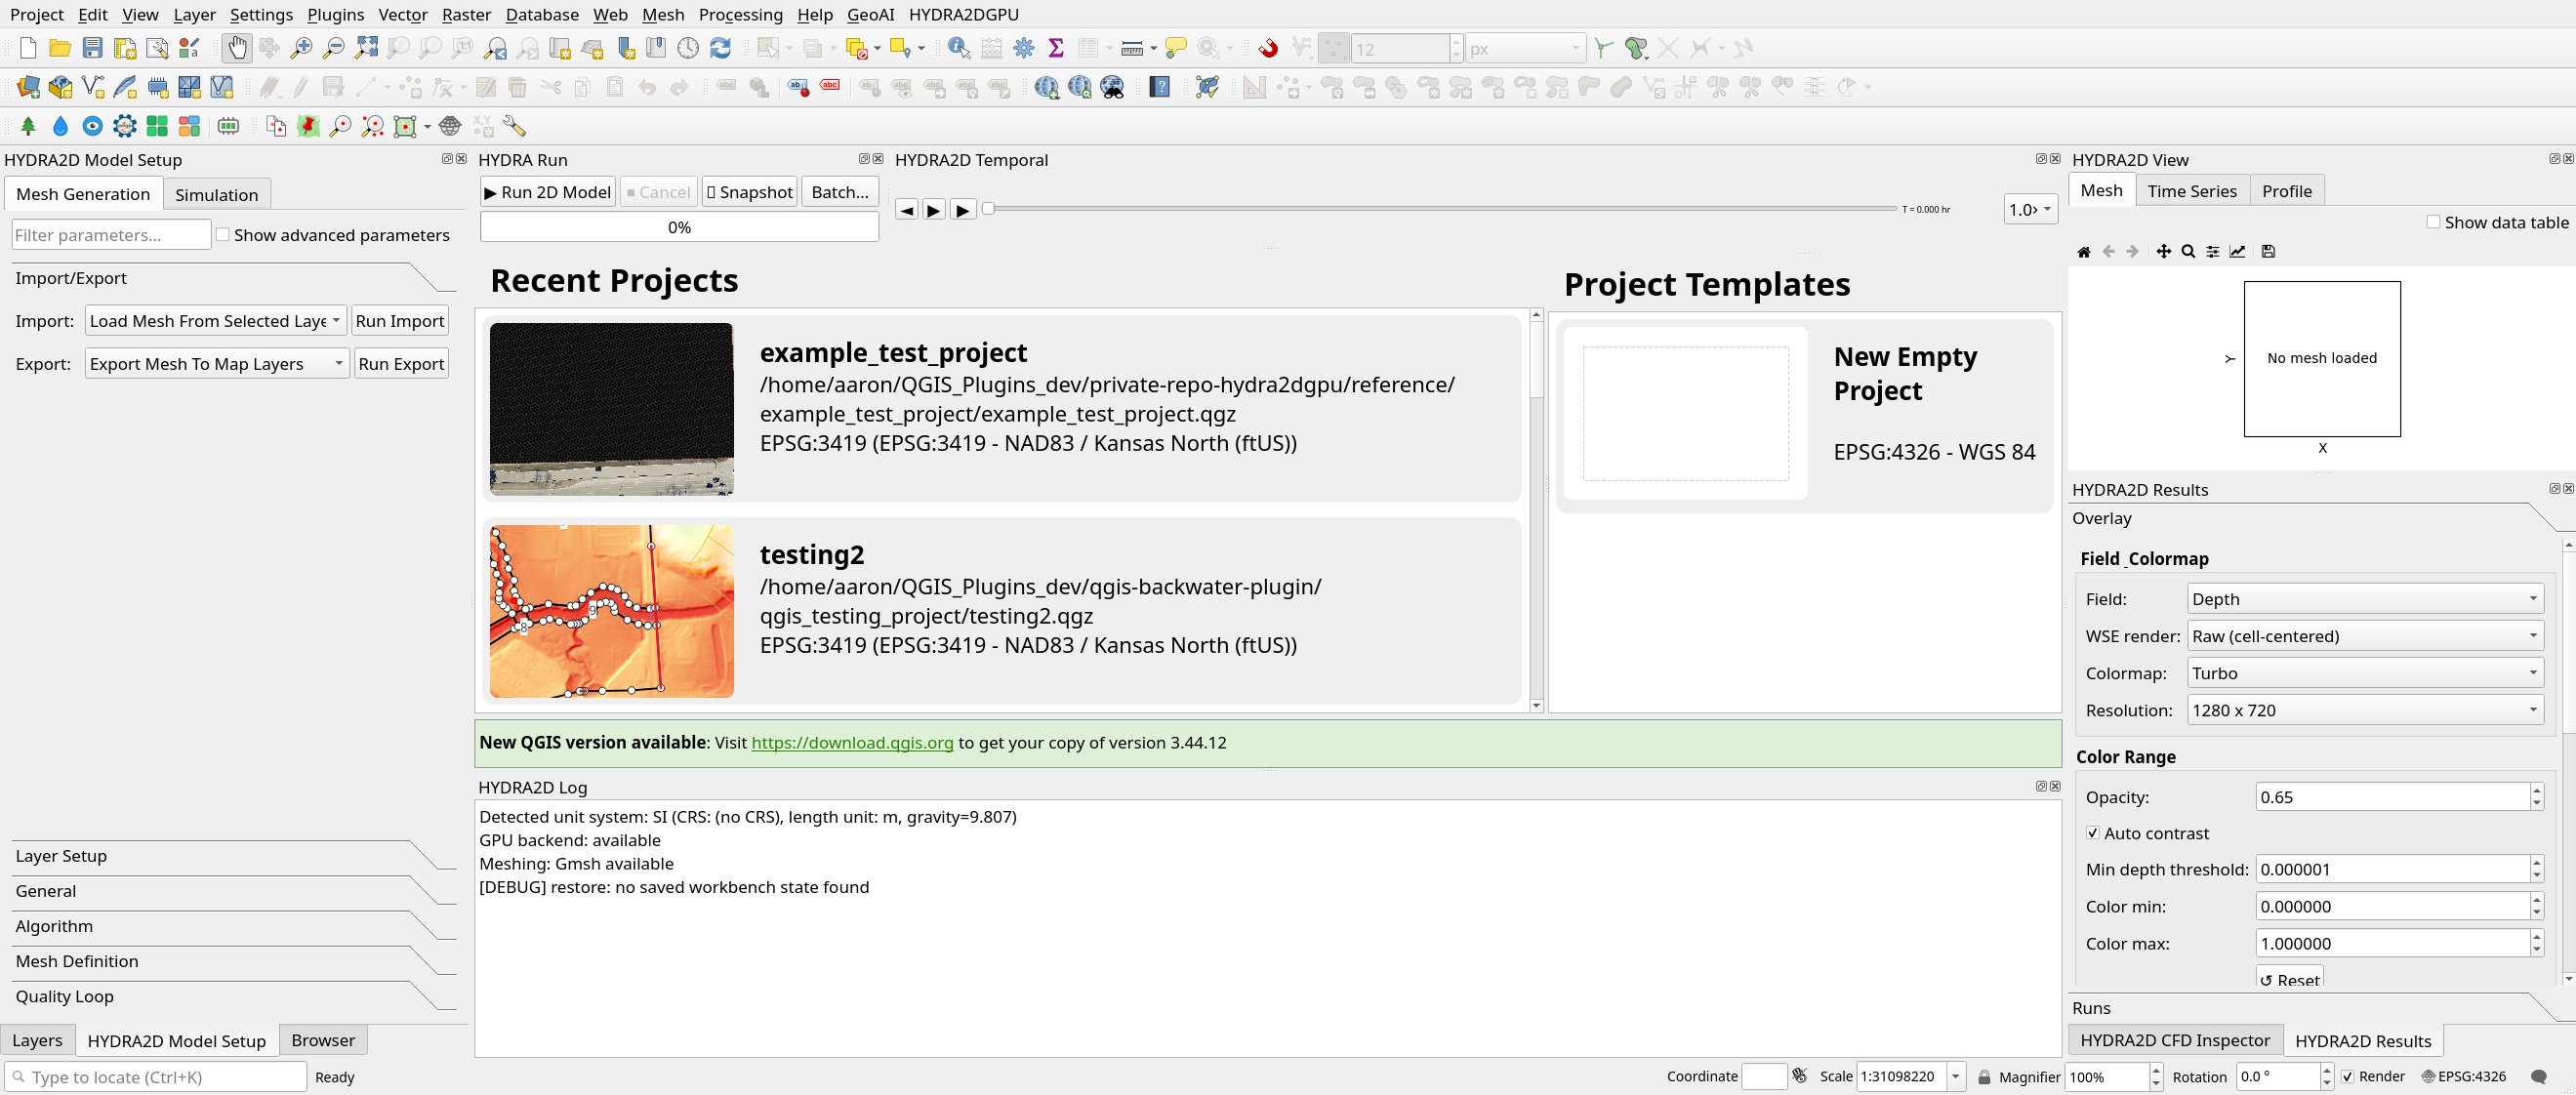Switch to the Layers panel tab
This screenshot has width=2576, height=1095.
click(37, 1040)
